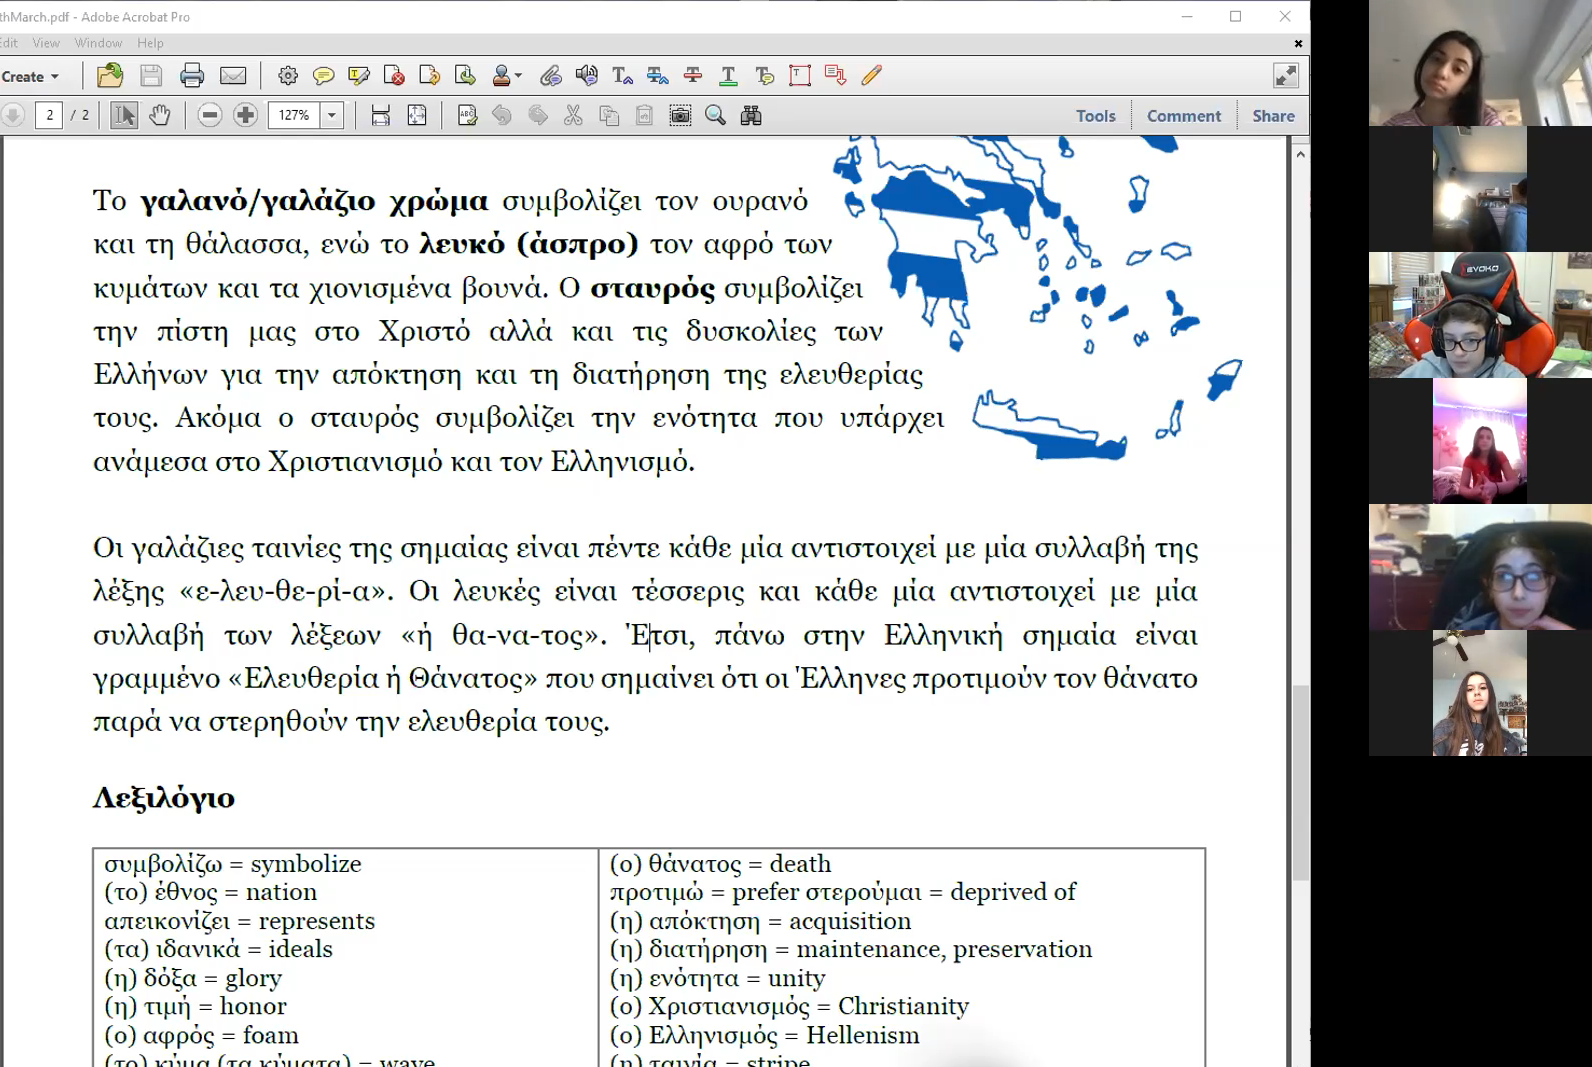Screen dimensions: 1592x1067
Task: Add a sticky note comment bubble
Action: point(323,76)
